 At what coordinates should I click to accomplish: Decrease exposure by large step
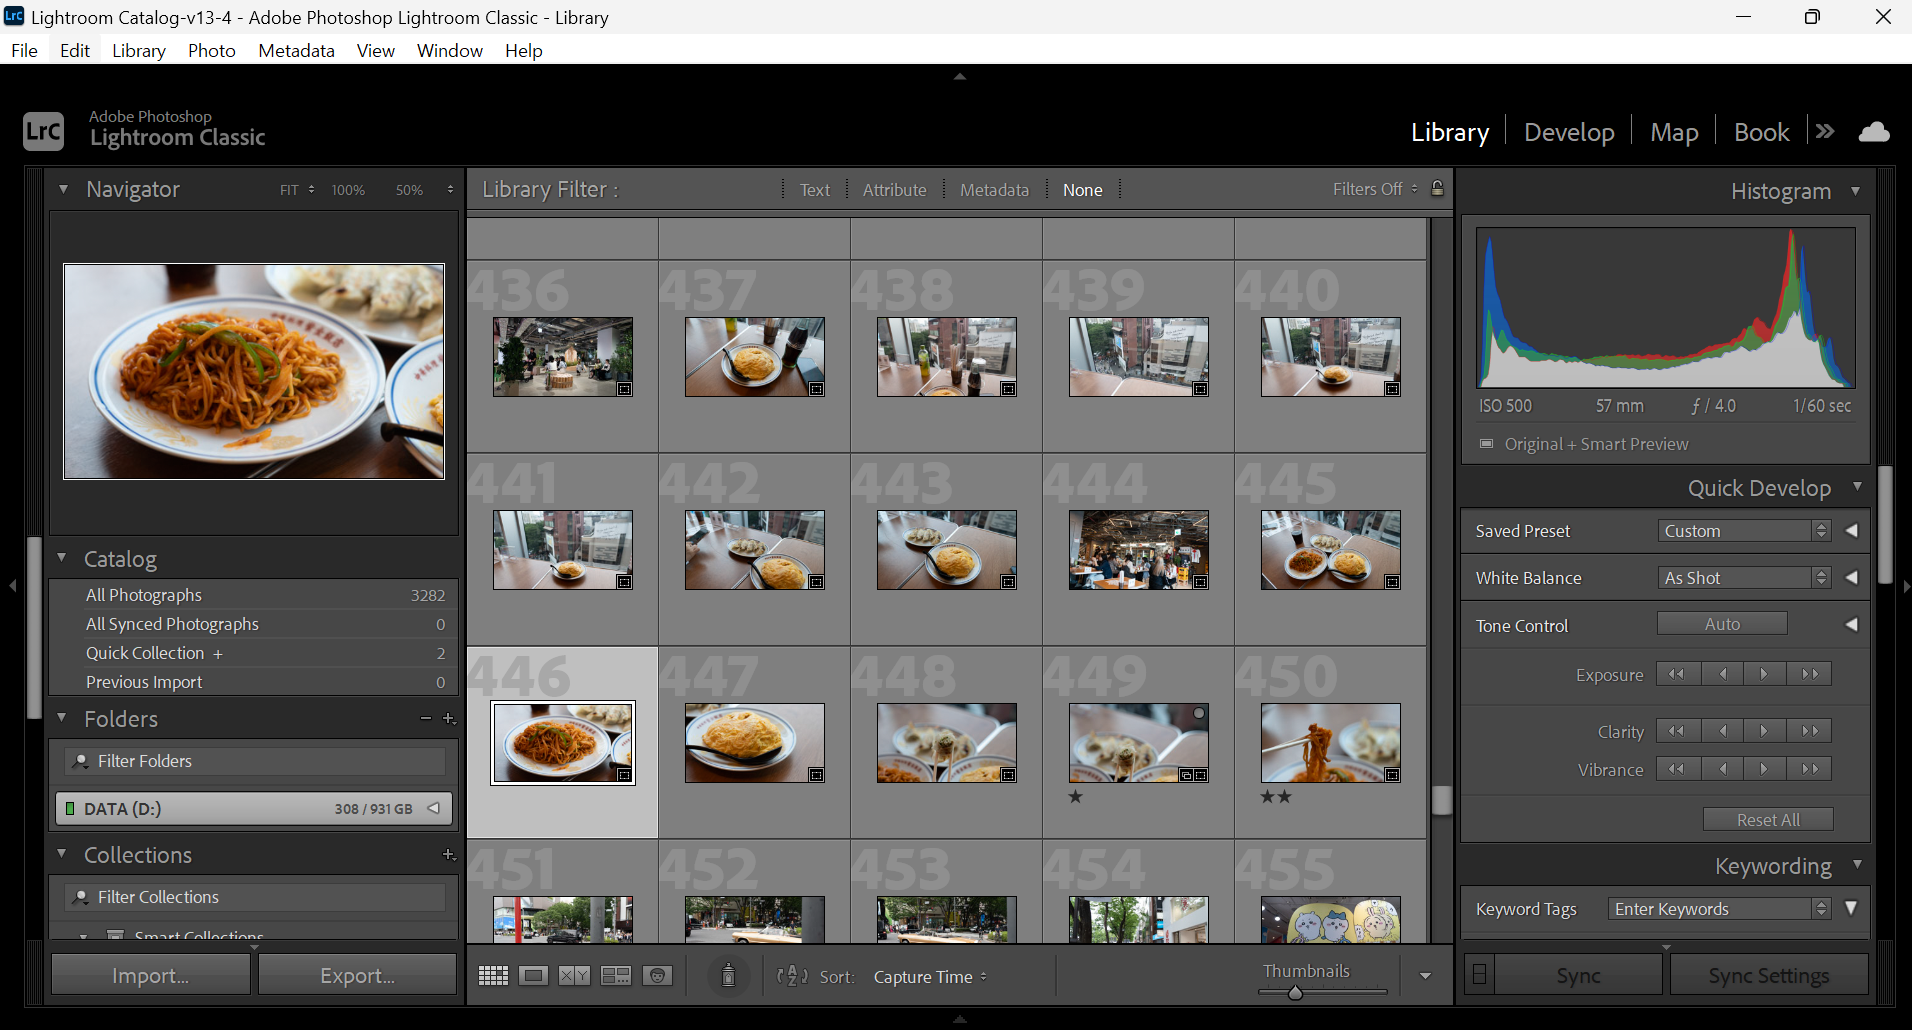pos(1677,674)
